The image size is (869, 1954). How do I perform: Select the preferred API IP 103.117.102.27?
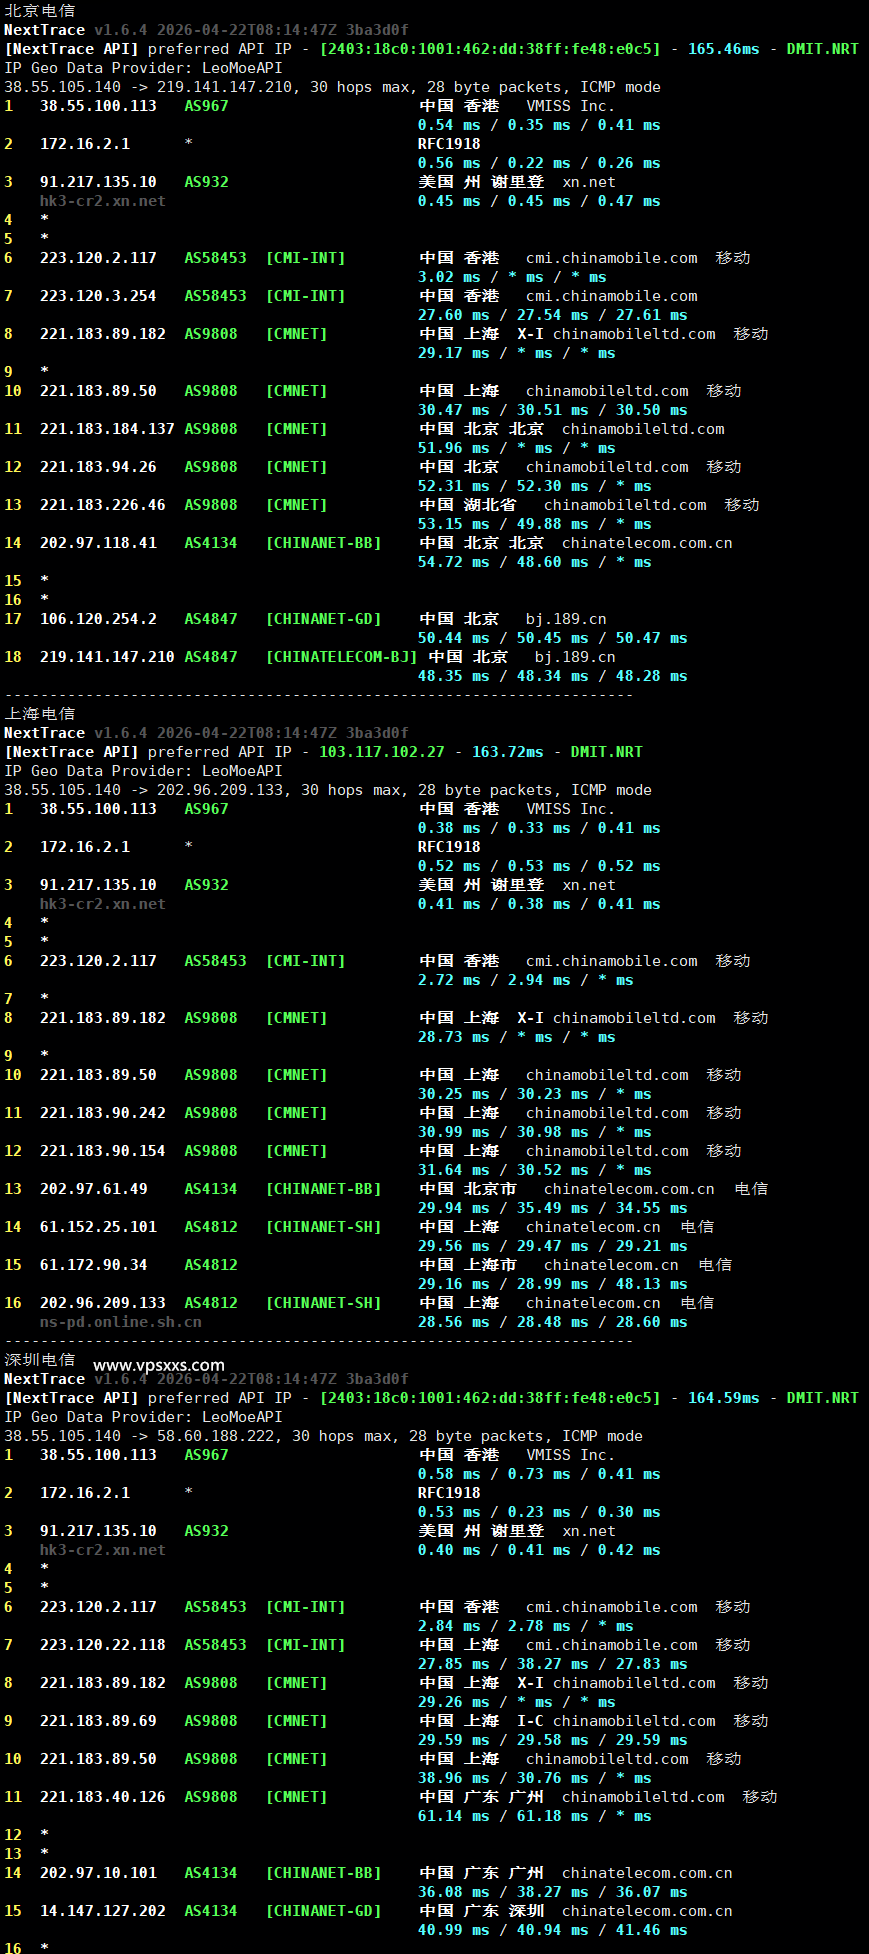[x=381, y=752]
